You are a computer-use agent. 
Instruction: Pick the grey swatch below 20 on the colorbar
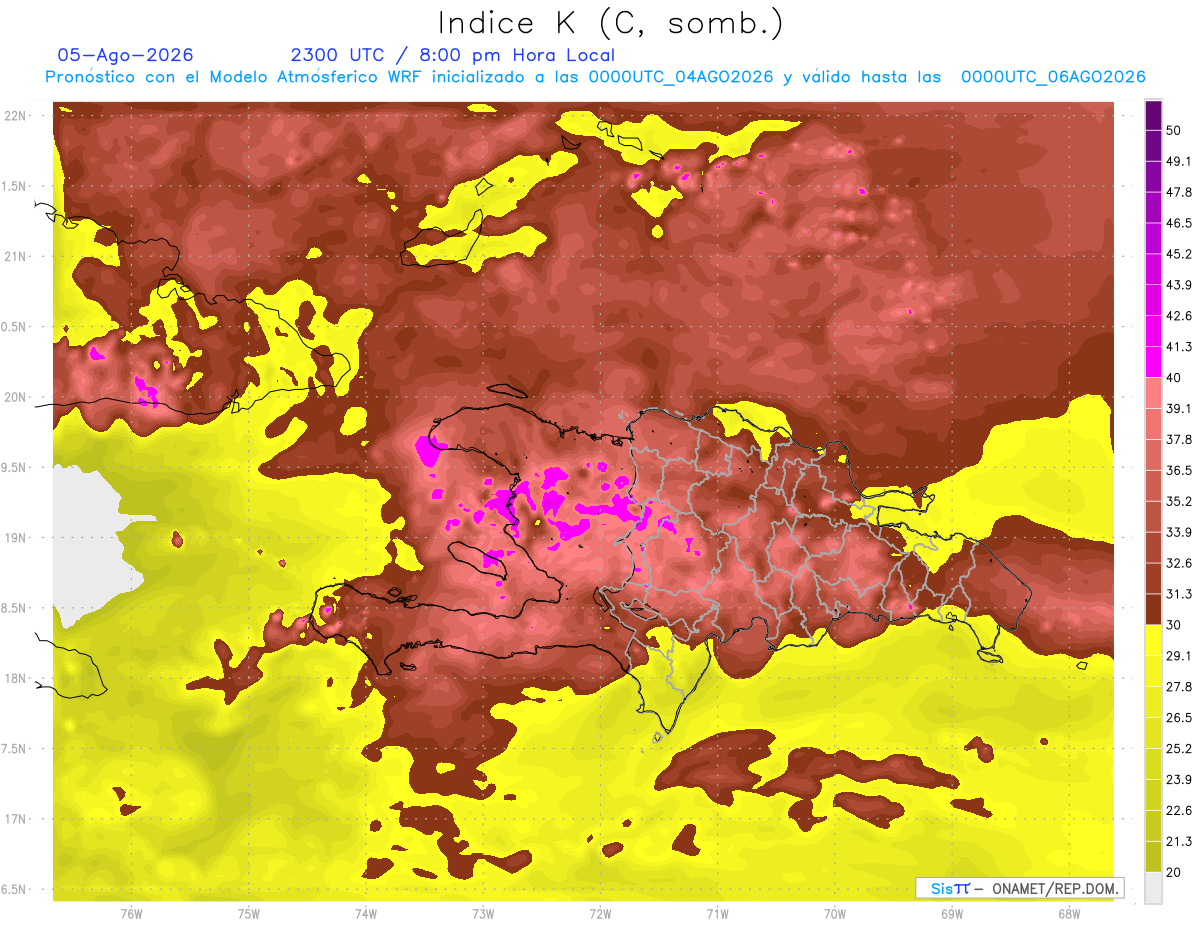tap(1153, 887)
